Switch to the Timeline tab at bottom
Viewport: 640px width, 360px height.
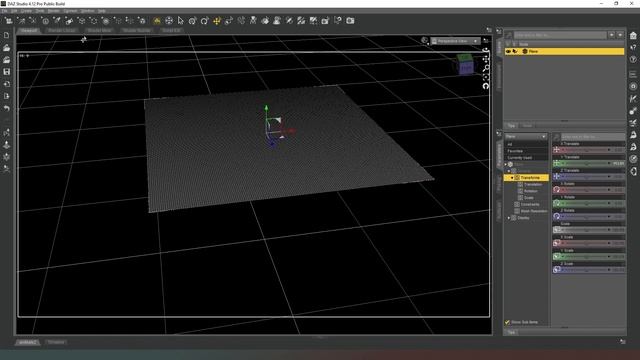56,342
